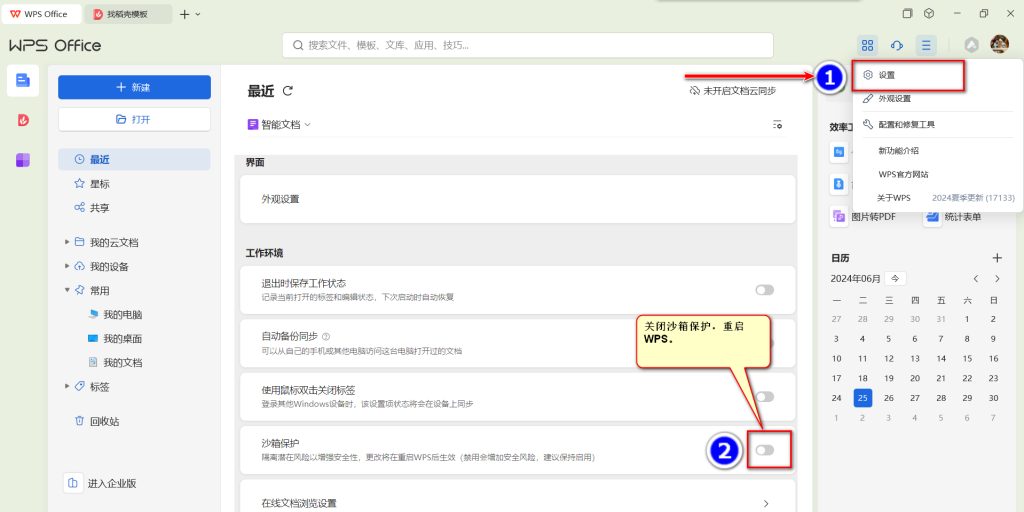1024x512 pixels.
Task: Go to the previous month in the calendar
Action: point(976,279)
